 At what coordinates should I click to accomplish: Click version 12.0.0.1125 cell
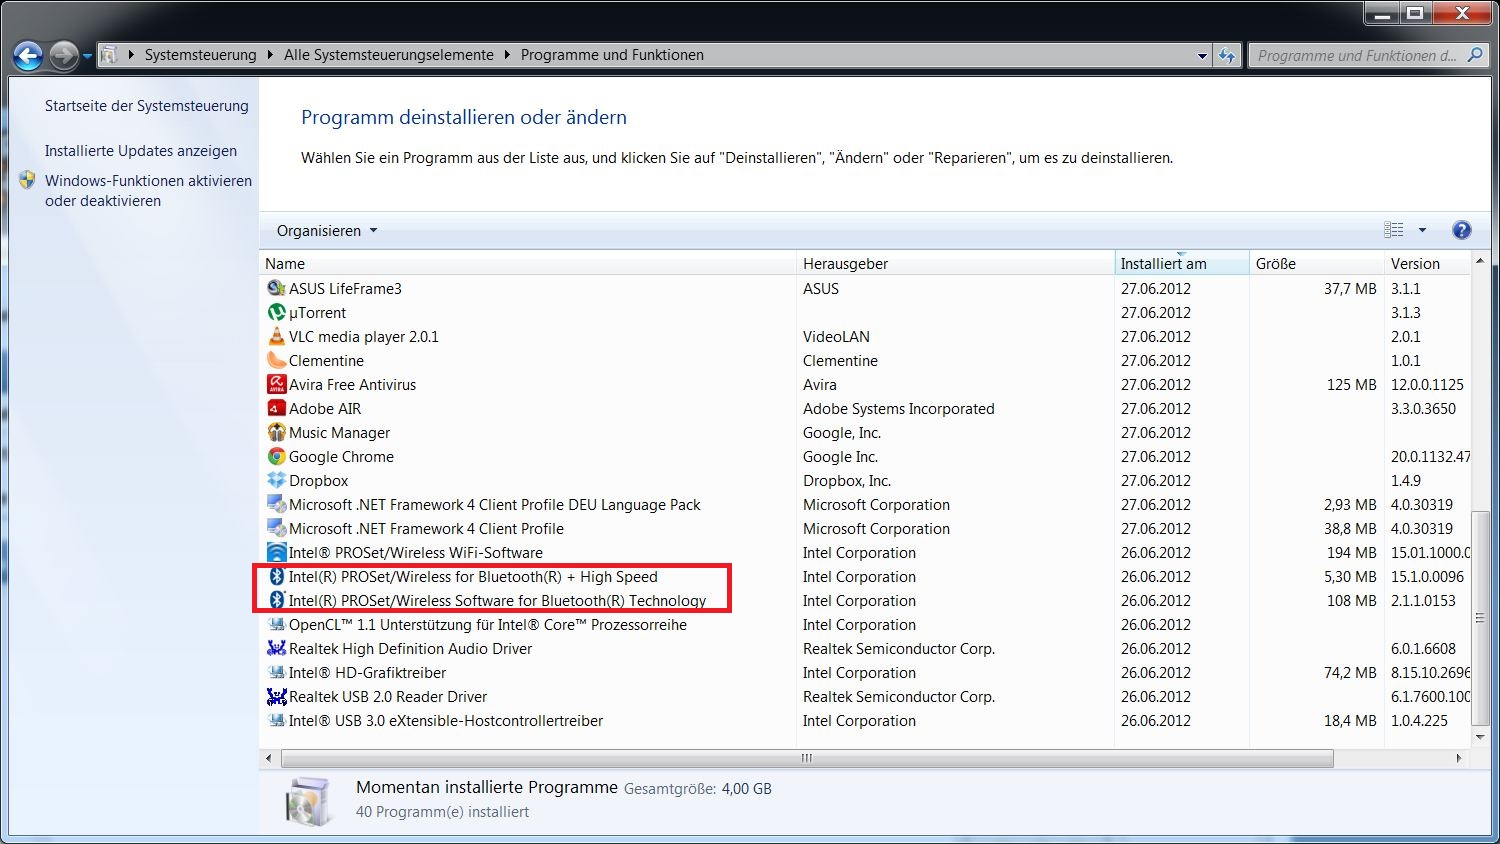pos(1427,384)
